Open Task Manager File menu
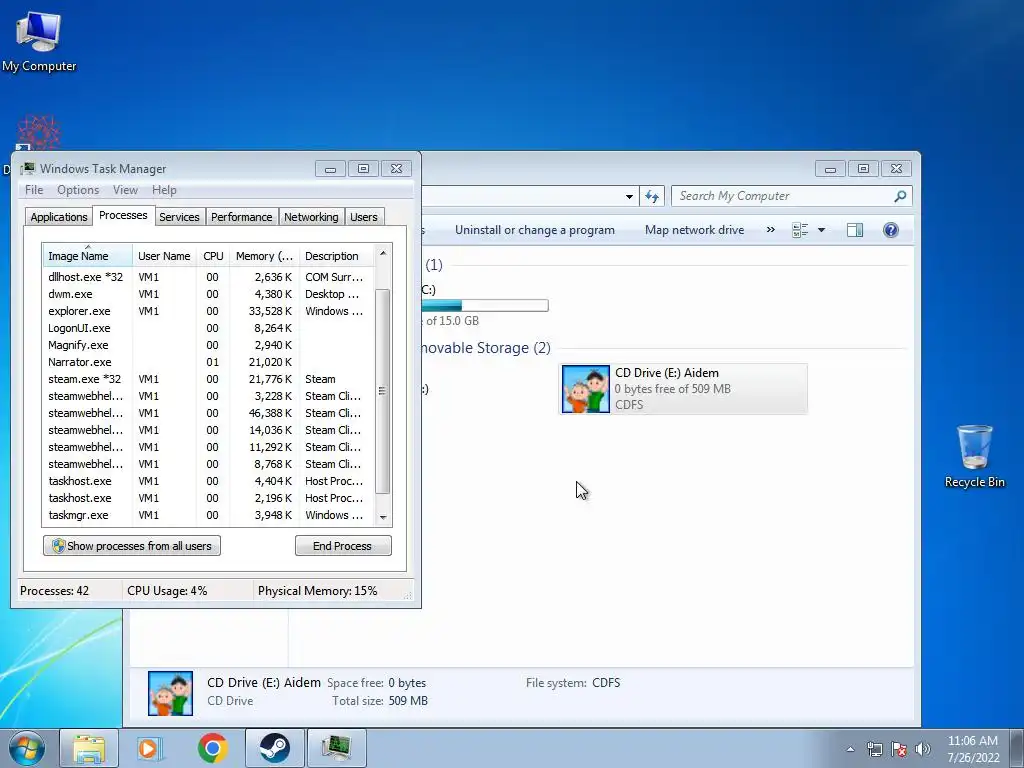Image resolution: width=1024 pixels, height=768 pixels. (34, 190)
